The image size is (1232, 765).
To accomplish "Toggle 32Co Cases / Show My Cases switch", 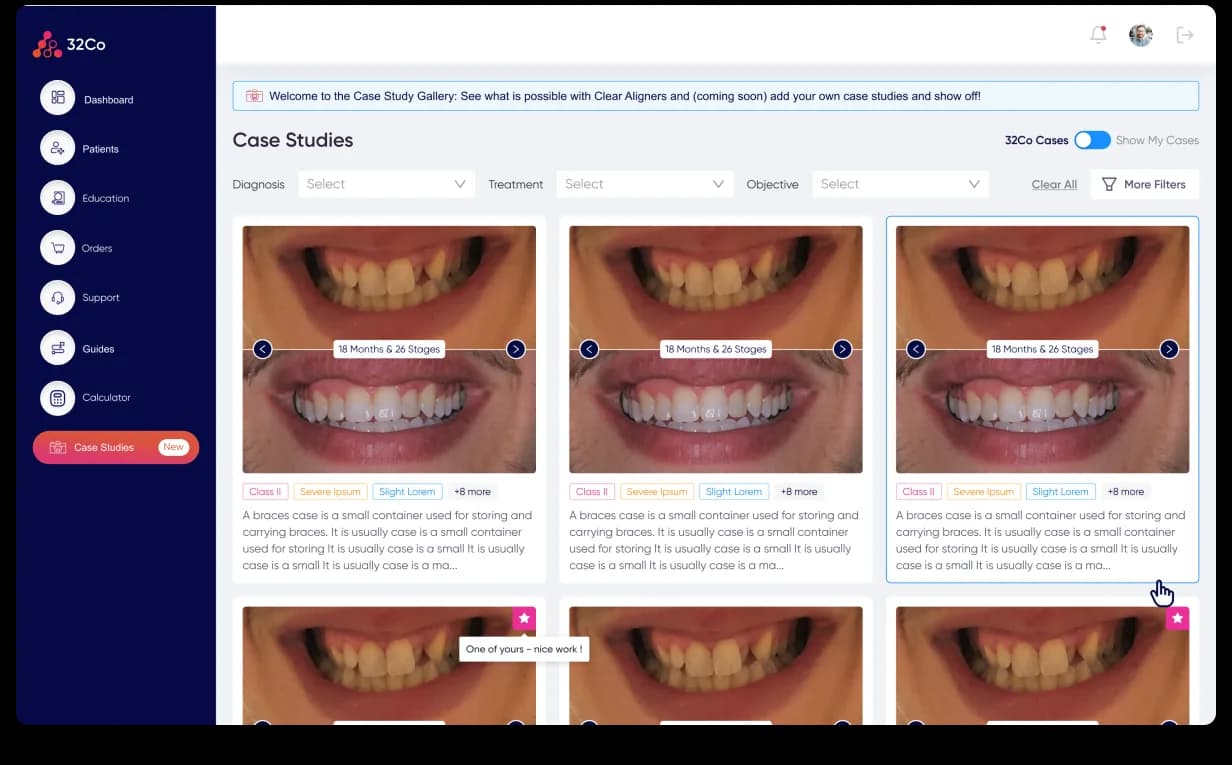I will tap(1092, 140).
